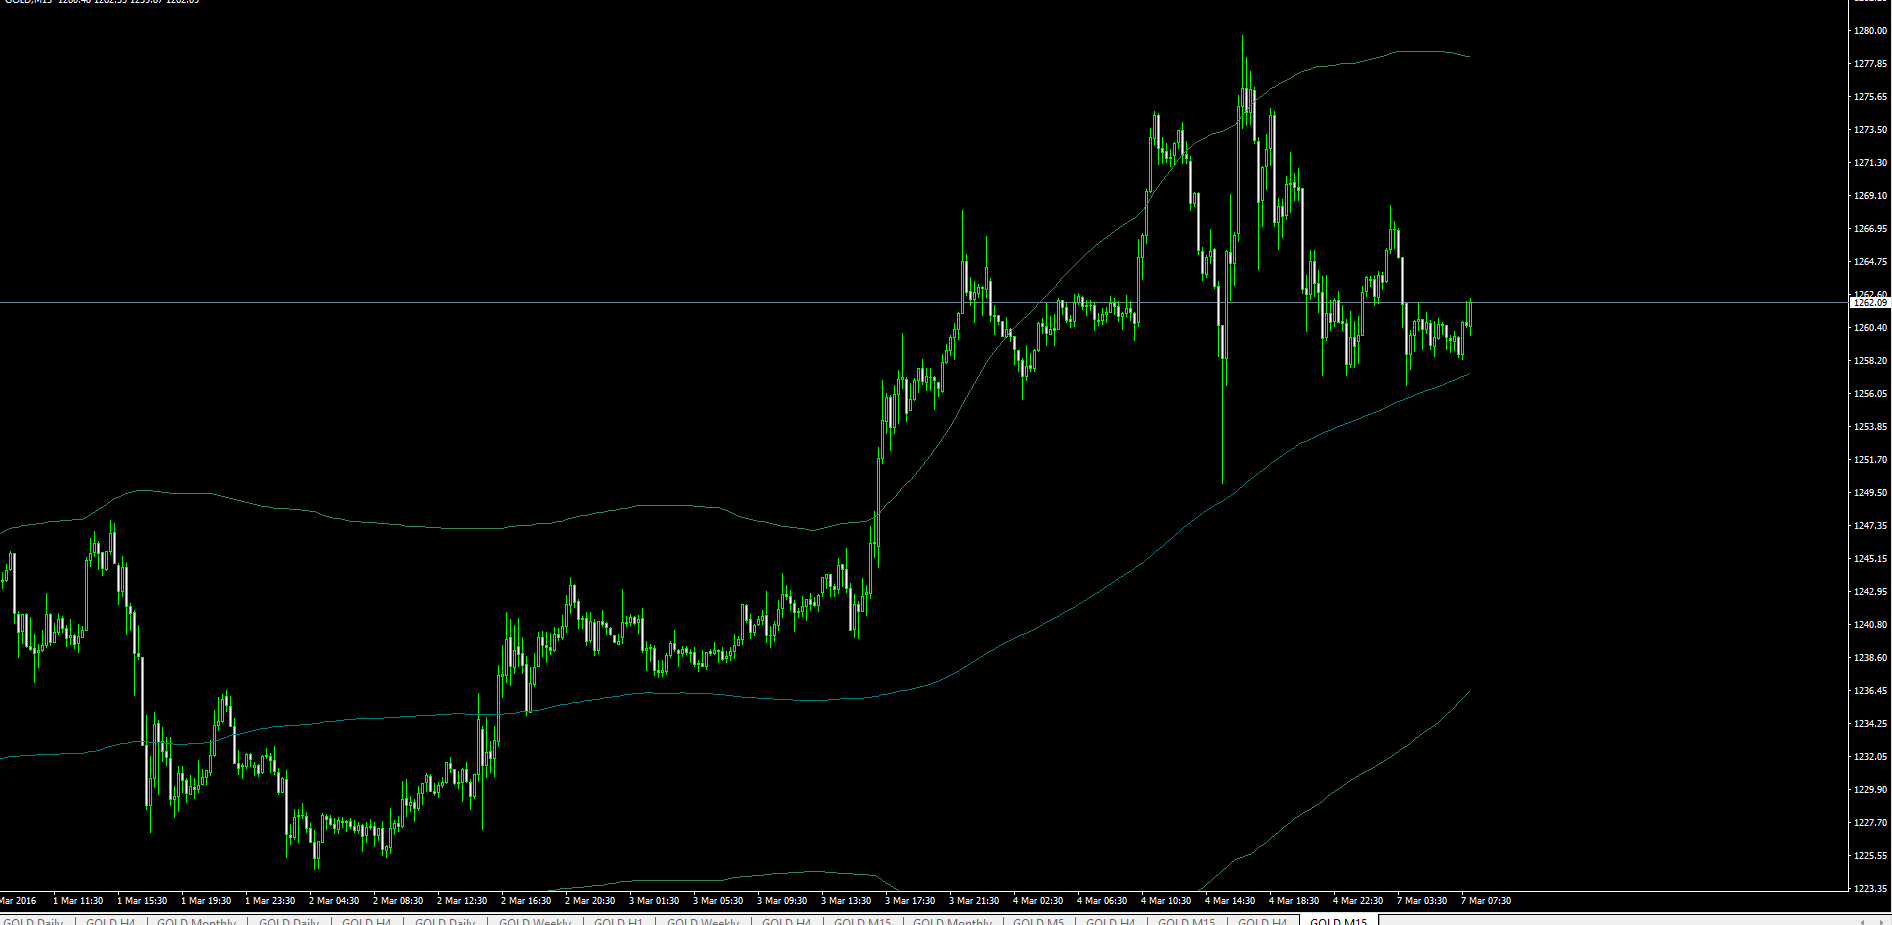Click the 1234.25 price scale label
1892x925 pixels.
tap(1870, 724)
